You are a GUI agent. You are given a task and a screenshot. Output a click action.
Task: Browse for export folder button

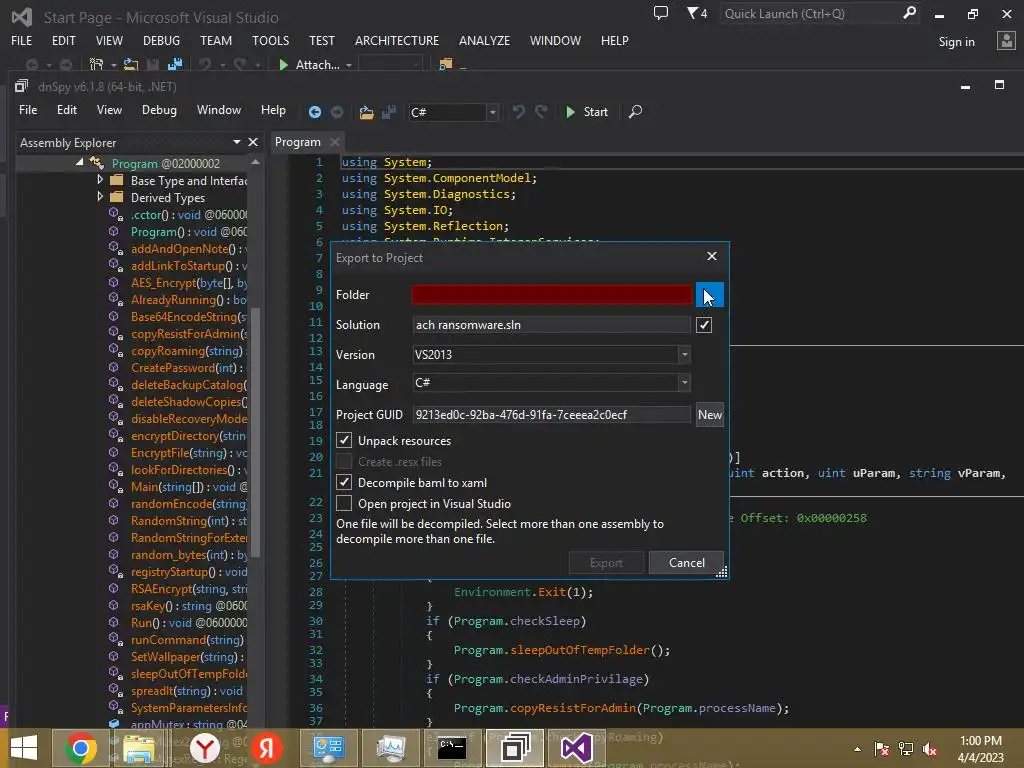tap(709, 295)
